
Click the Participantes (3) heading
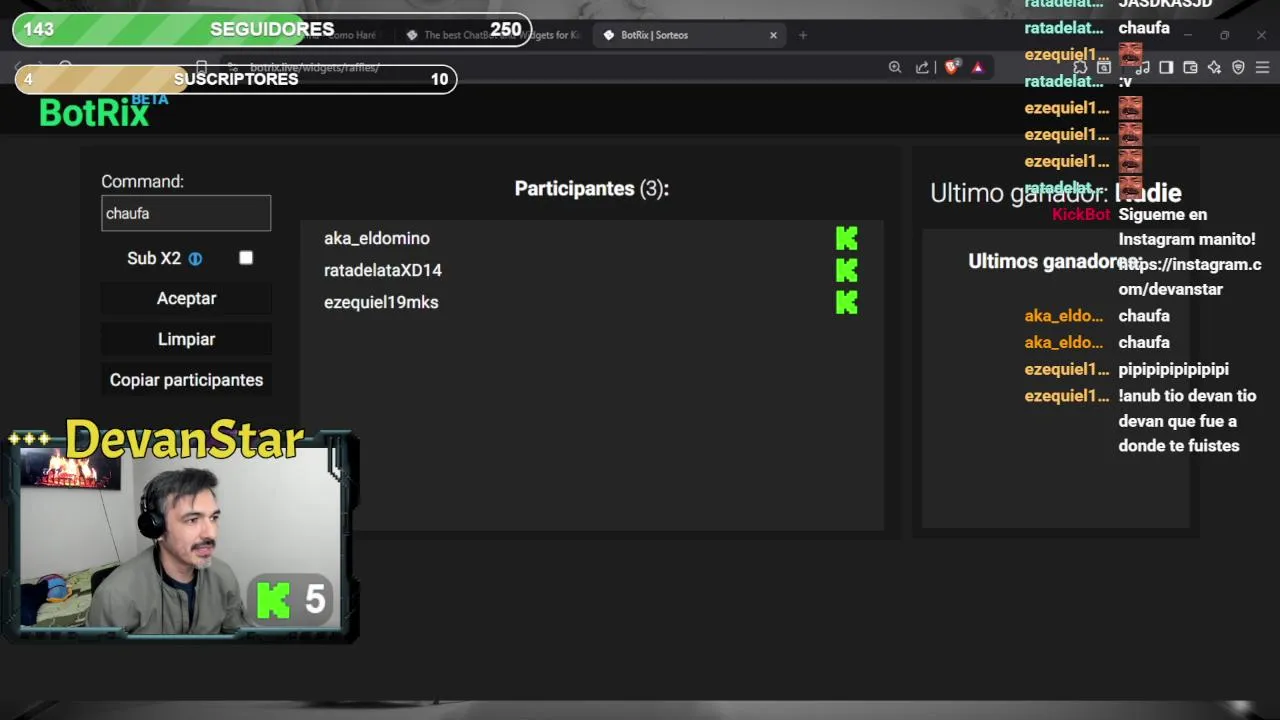[x=592, y=188]
